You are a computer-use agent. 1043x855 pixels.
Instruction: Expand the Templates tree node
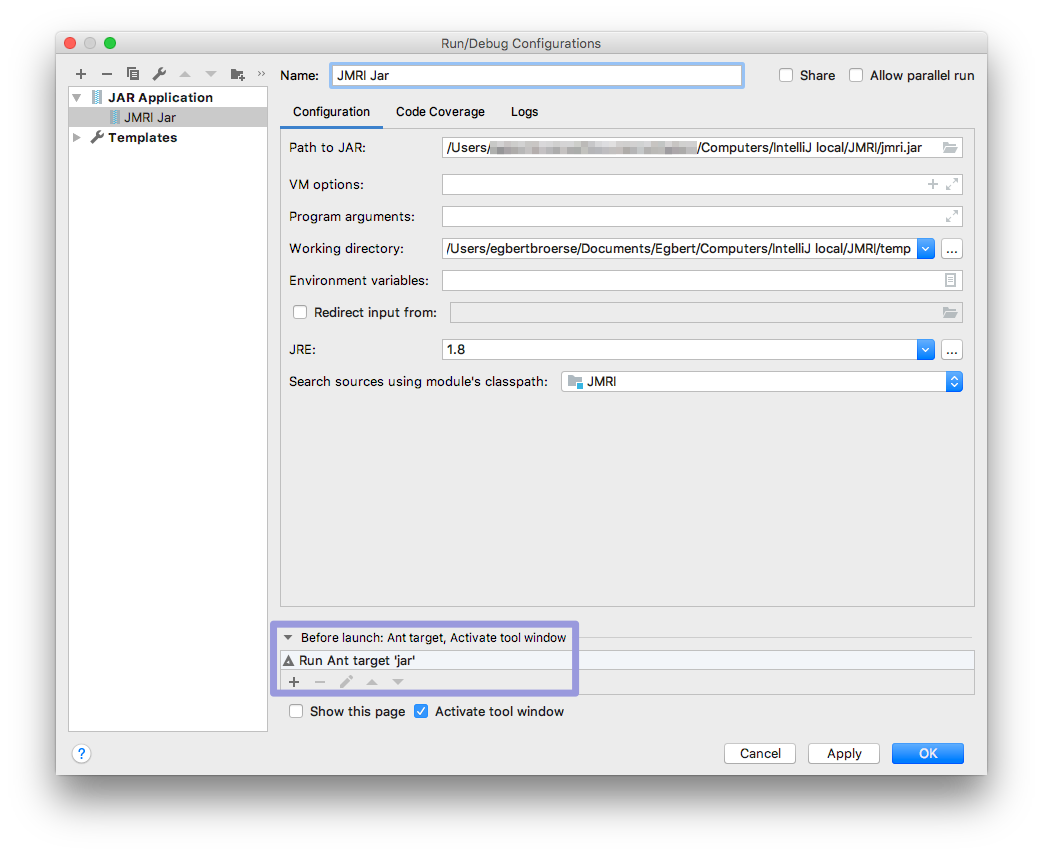(77, 137)
